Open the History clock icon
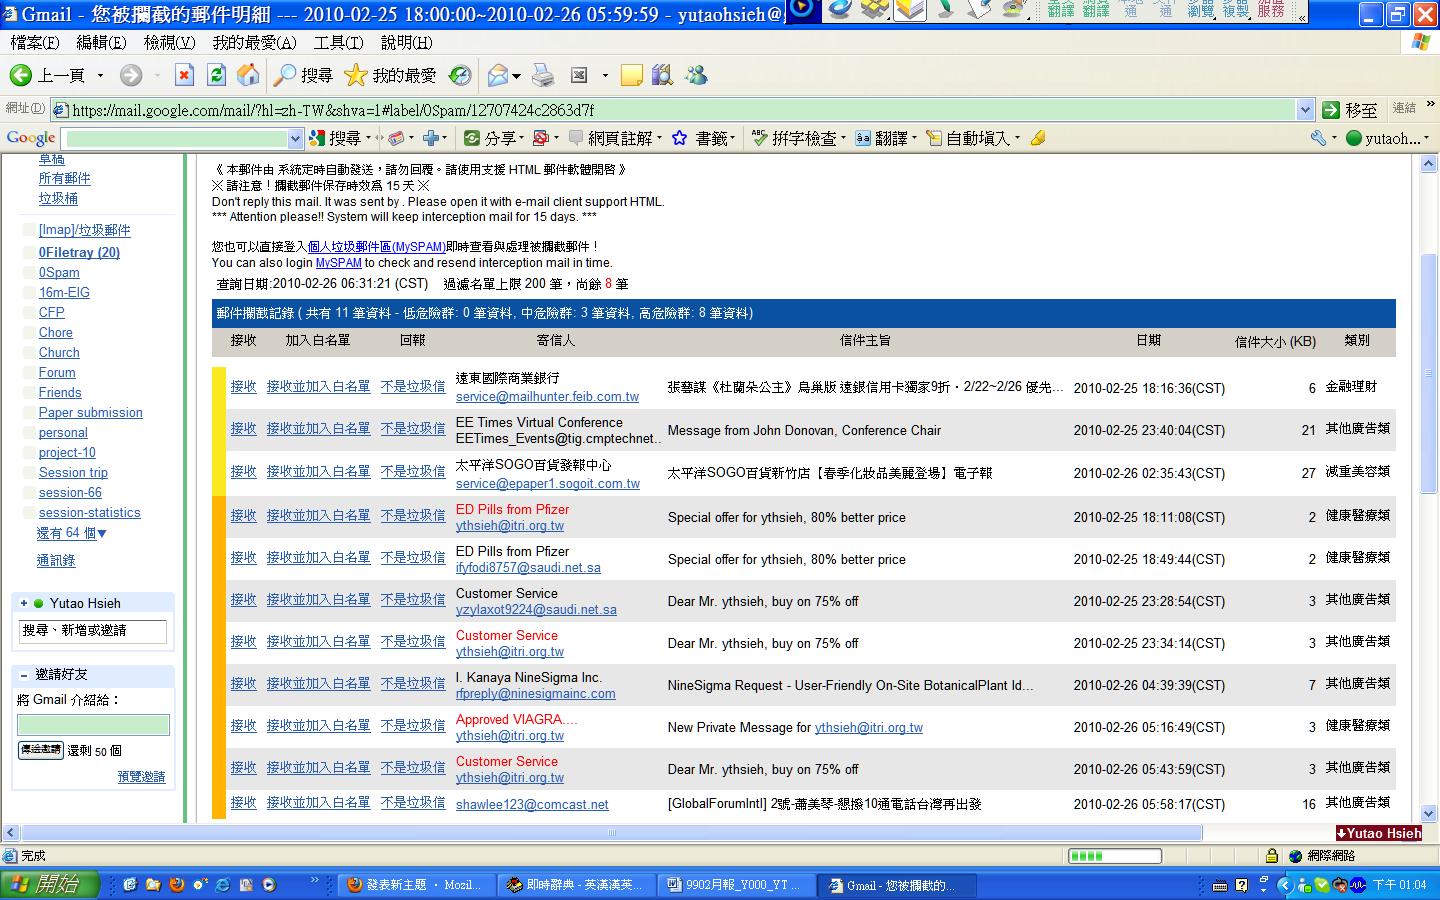1440x900 pixels. point(460,75)
